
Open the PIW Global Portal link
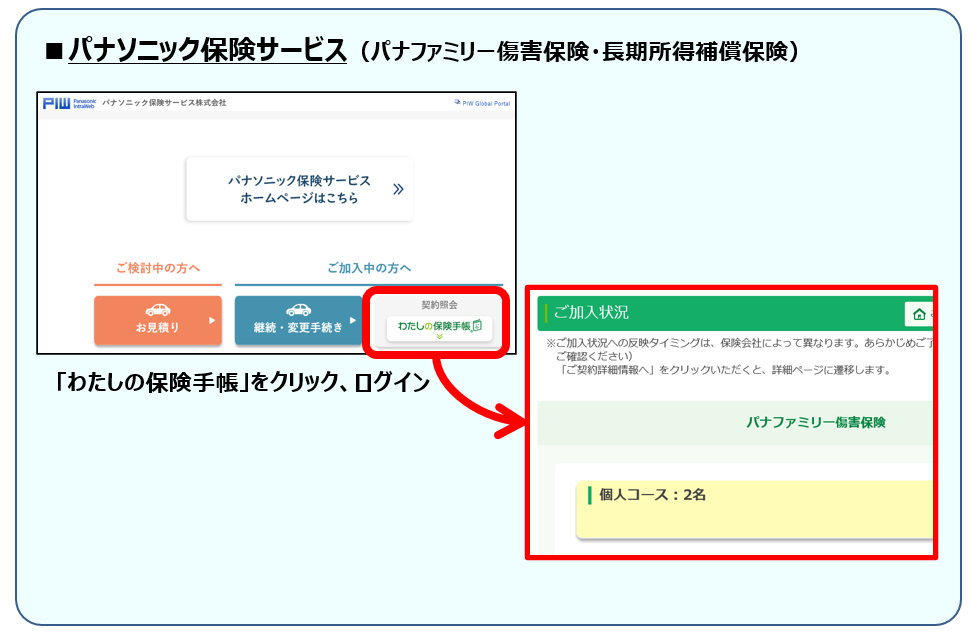point(487,101)
